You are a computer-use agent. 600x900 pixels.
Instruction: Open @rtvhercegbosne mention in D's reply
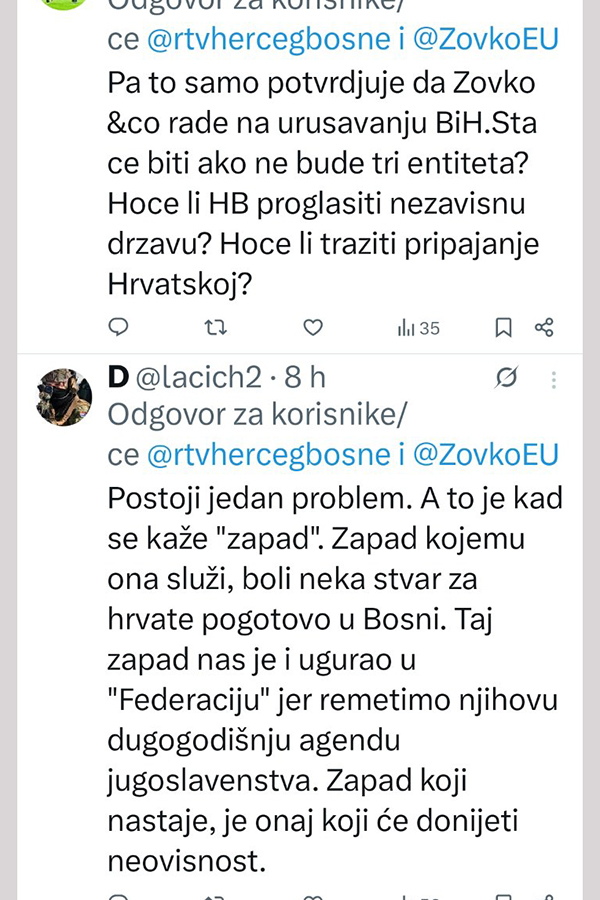coord(270,455)
